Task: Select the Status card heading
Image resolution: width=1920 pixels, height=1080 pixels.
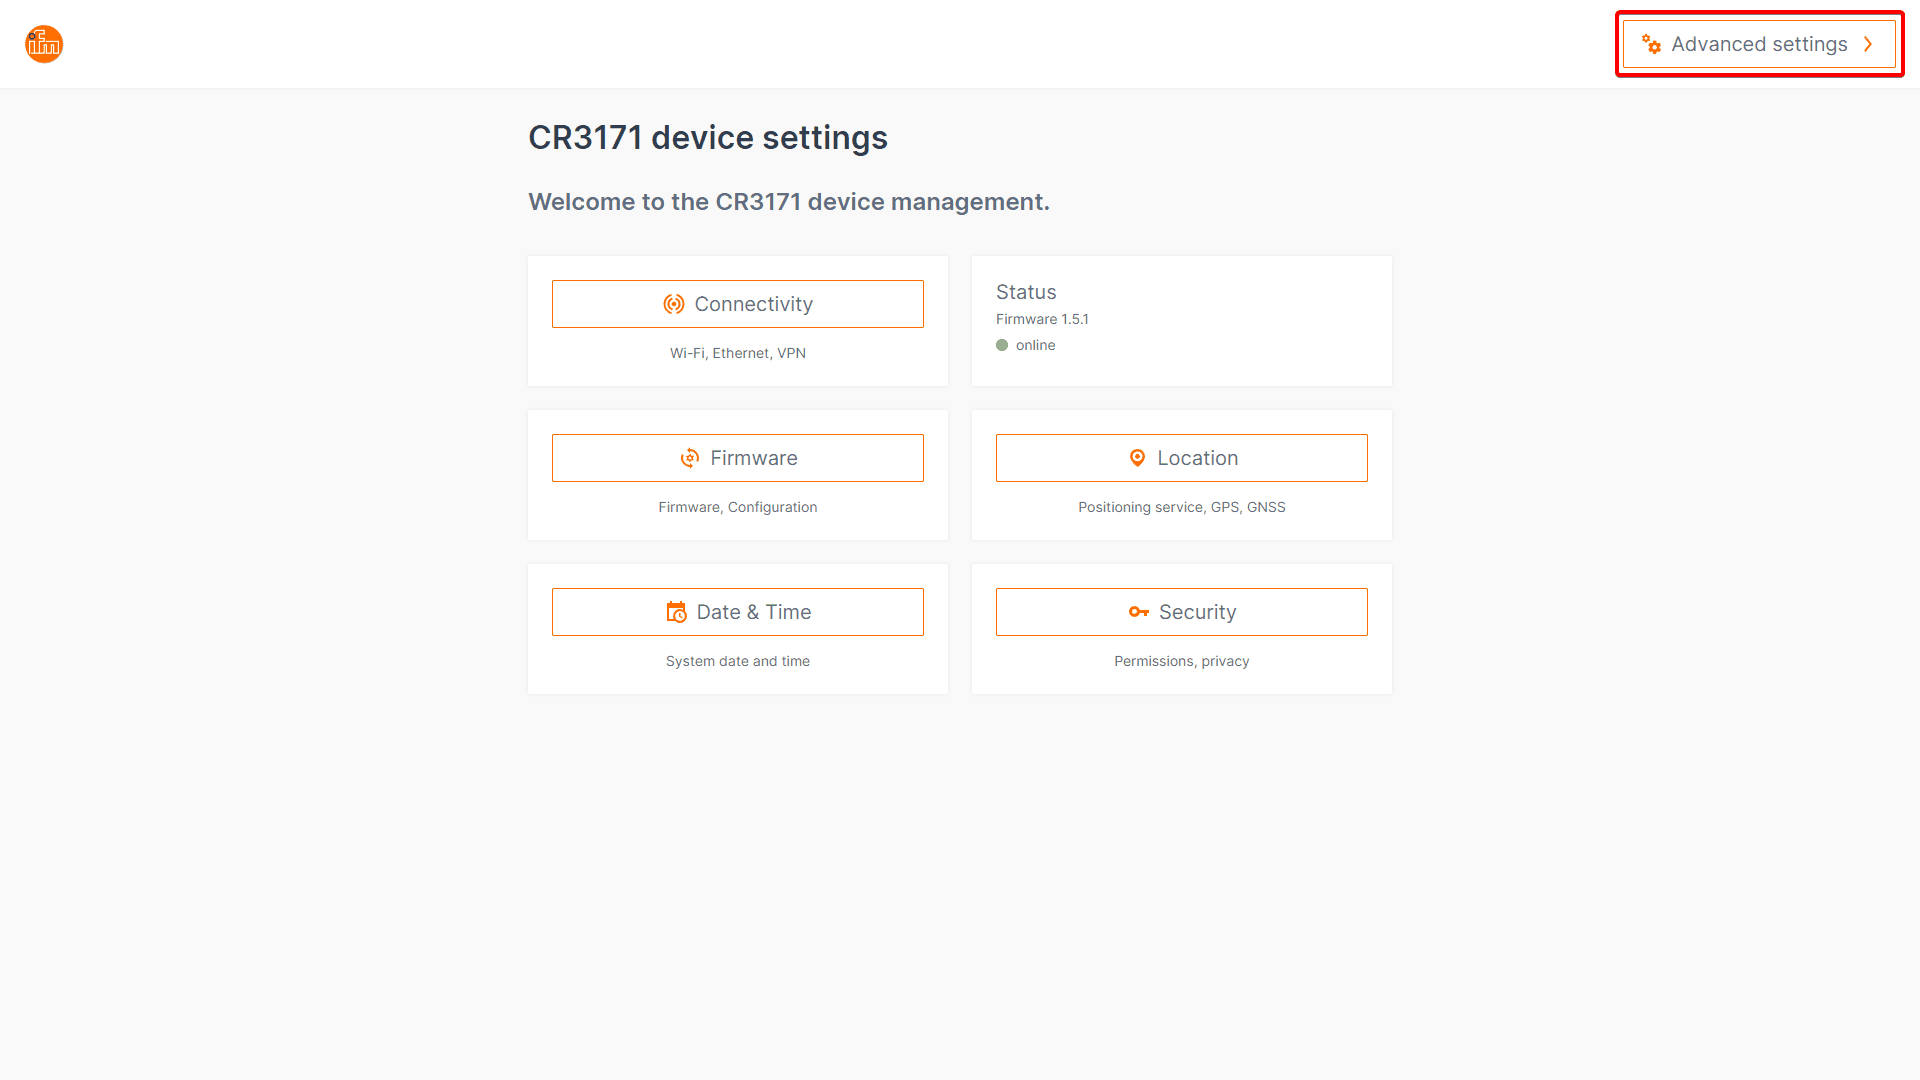Action: click(1026, 292)
